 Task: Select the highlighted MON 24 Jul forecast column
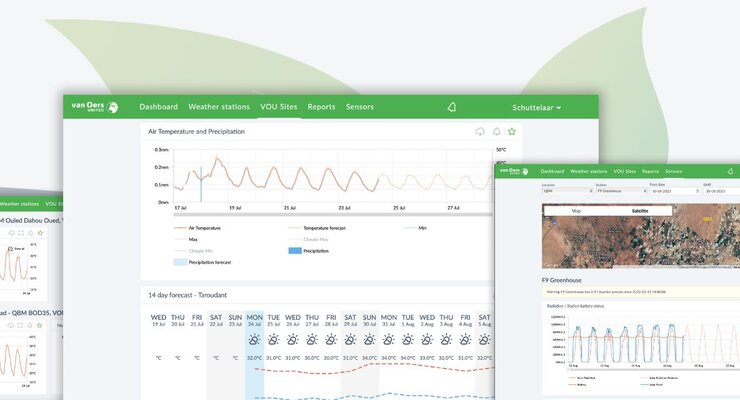[x=254, y=354]
